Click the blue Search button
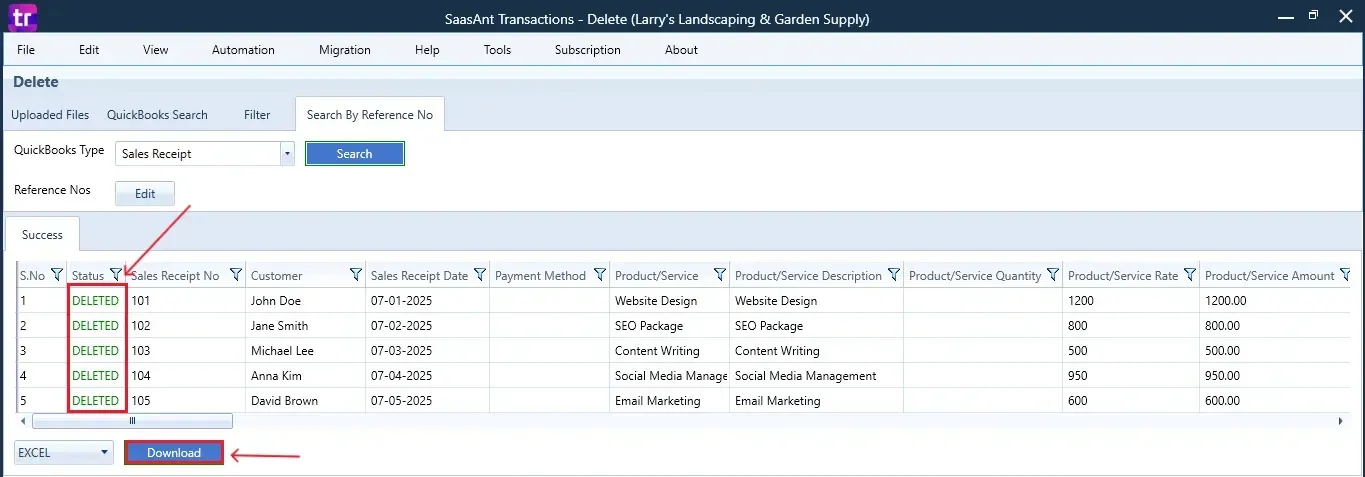The width and height of the screenshot is (1365, 477). [x=354, y=154]
